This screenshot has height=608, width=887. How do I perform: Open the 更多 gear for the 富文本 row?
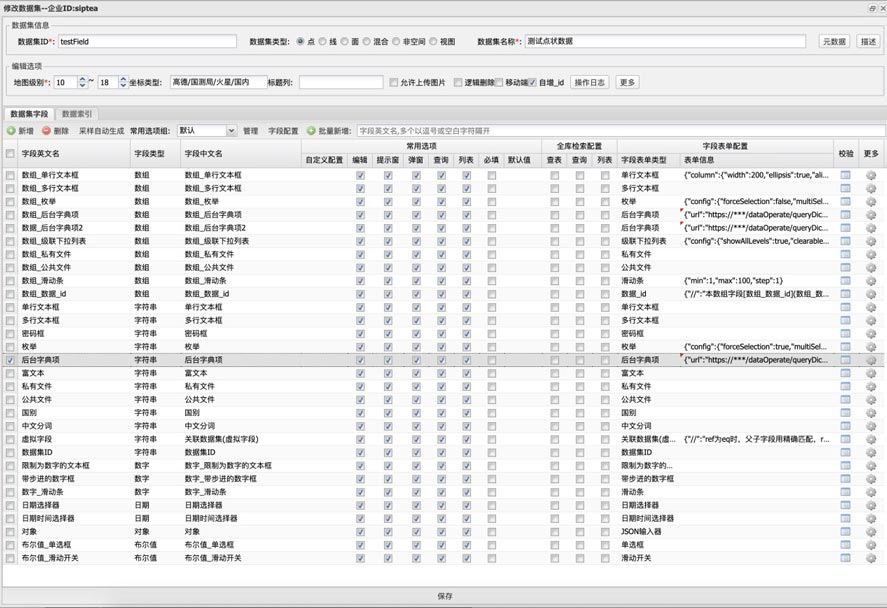tap(871, 373)
